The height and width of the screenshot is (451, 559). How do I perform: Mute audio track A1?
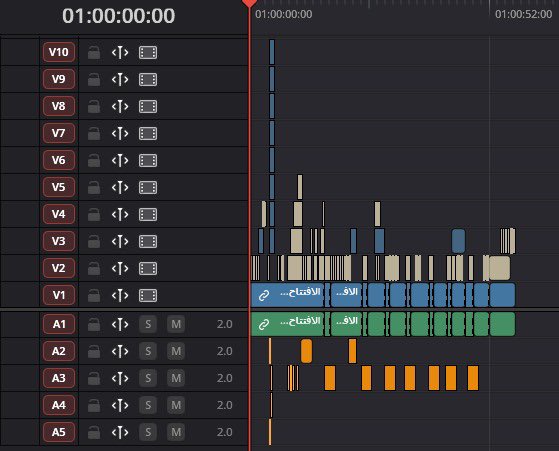coord(176,324)
